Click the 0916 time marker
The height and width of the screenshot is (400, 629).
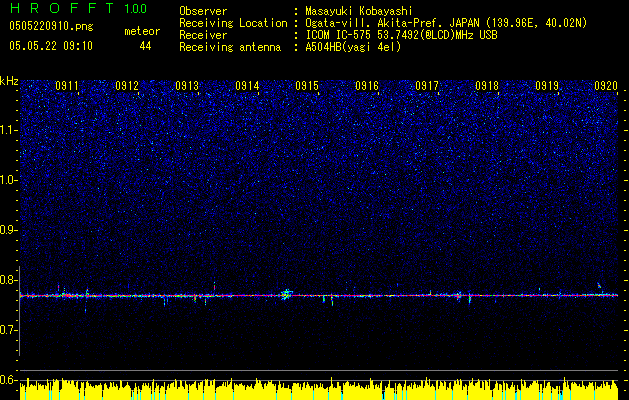point(367,86)
